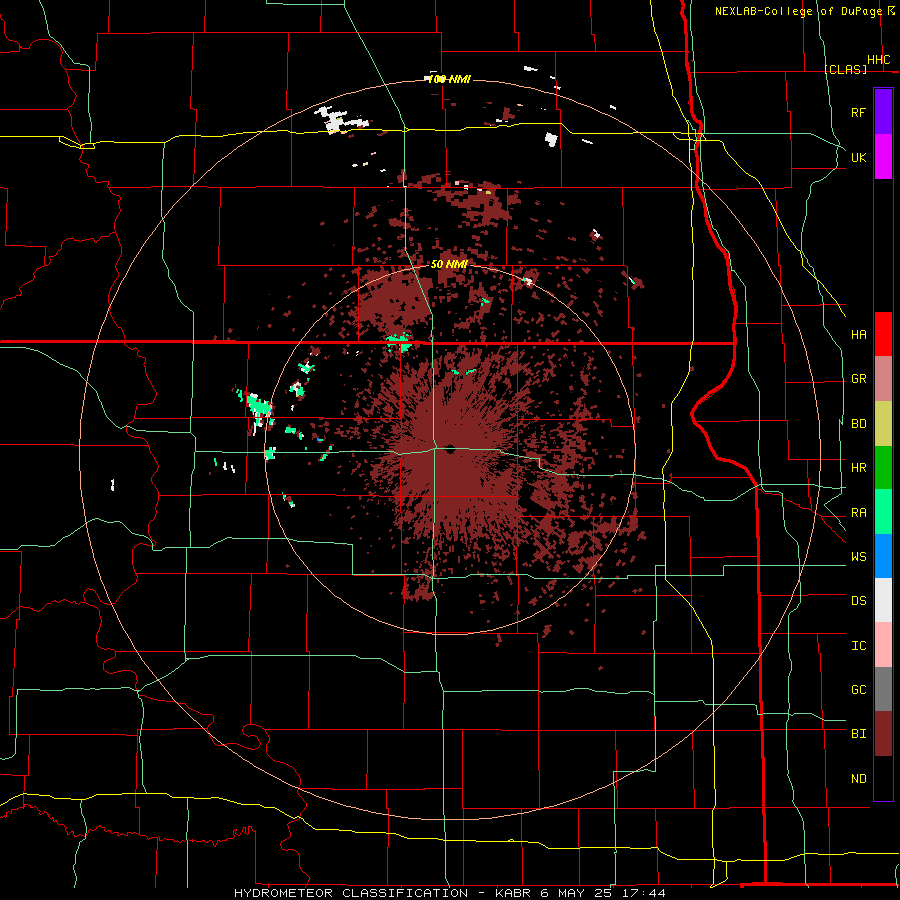Click the ND black color swatch

click(x=883, y=778)
